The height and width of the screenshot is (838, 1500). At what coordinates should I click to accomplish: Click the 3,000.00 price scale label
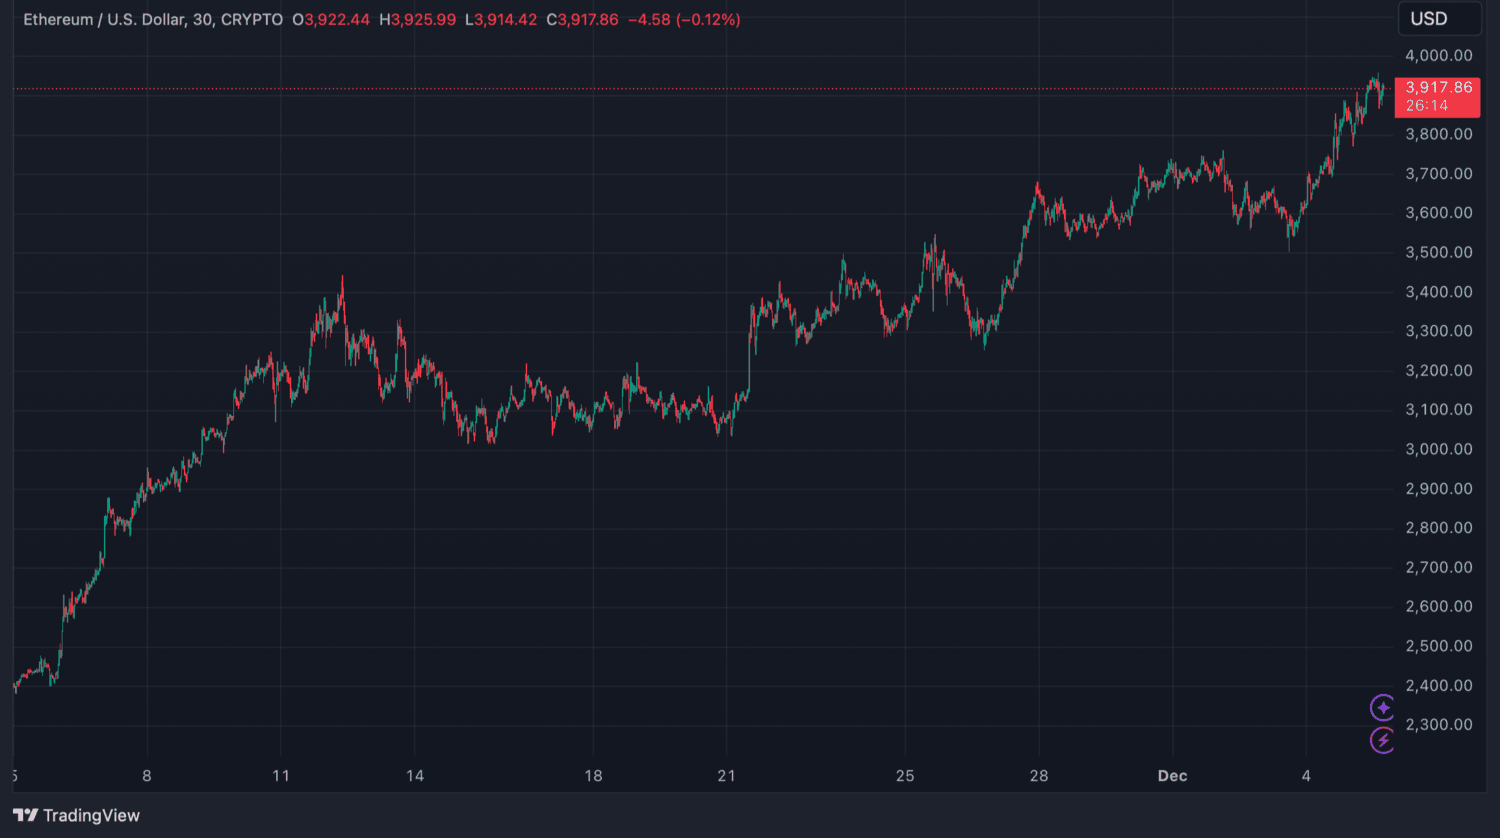(1438, 449)
